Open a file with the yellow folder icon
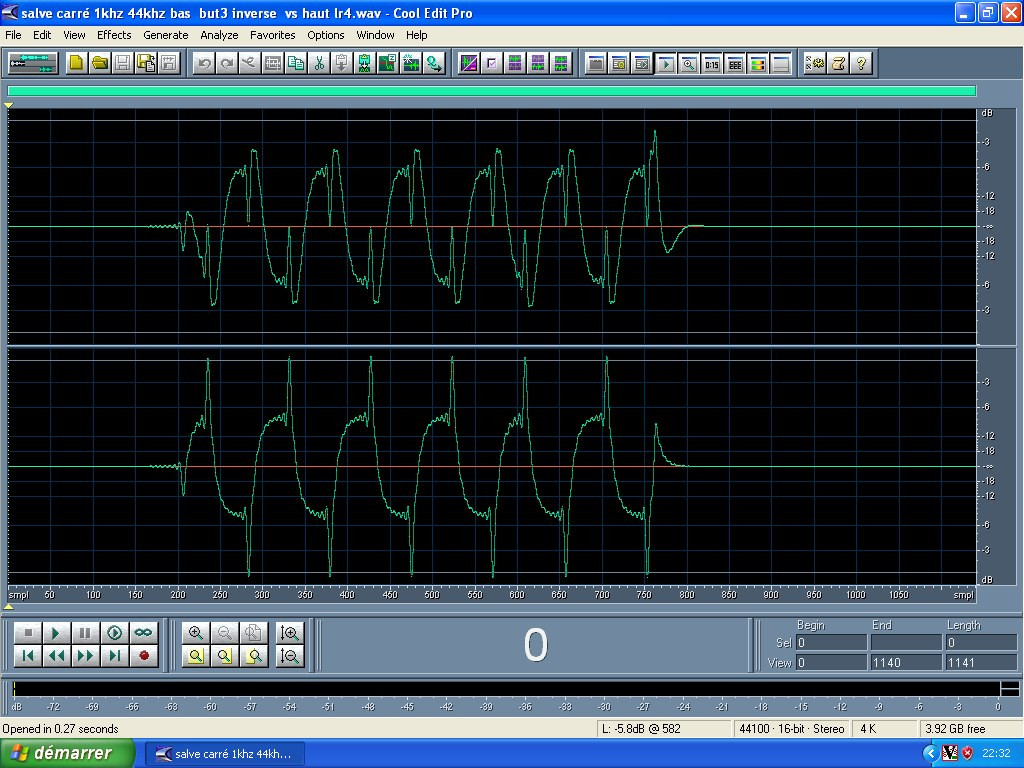This screenshot has width=1024, height=768. 100,63
